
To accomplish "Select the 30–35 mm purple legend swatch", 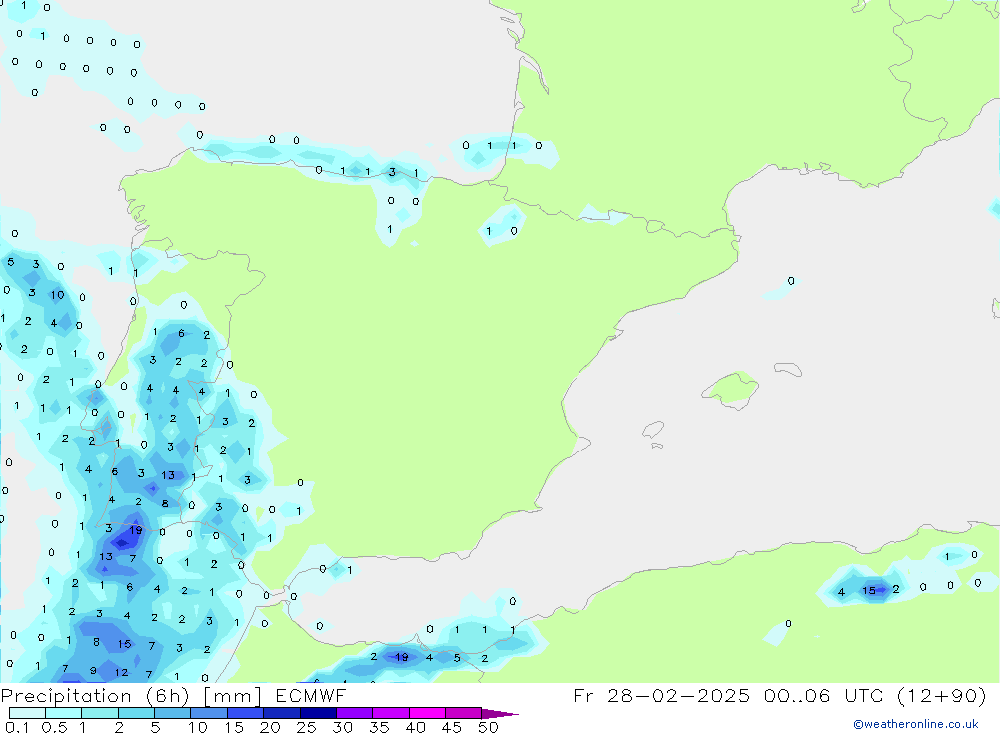I will (x=355, y=713).
